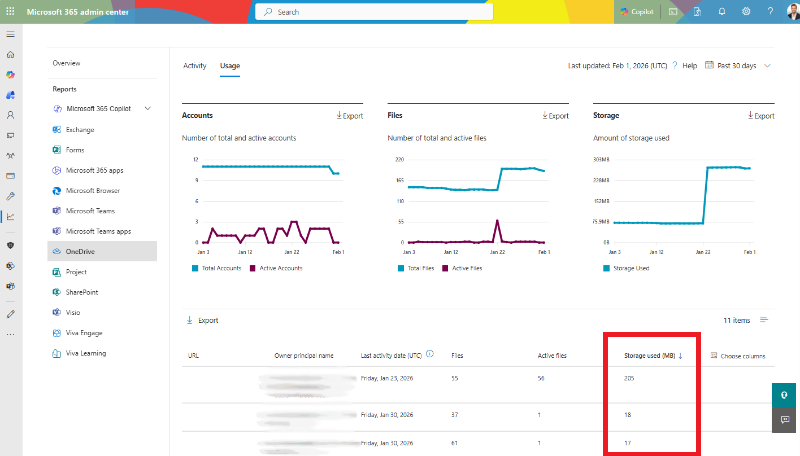Open Viva Learning report
800x456 pixels.
click(86, 353)
